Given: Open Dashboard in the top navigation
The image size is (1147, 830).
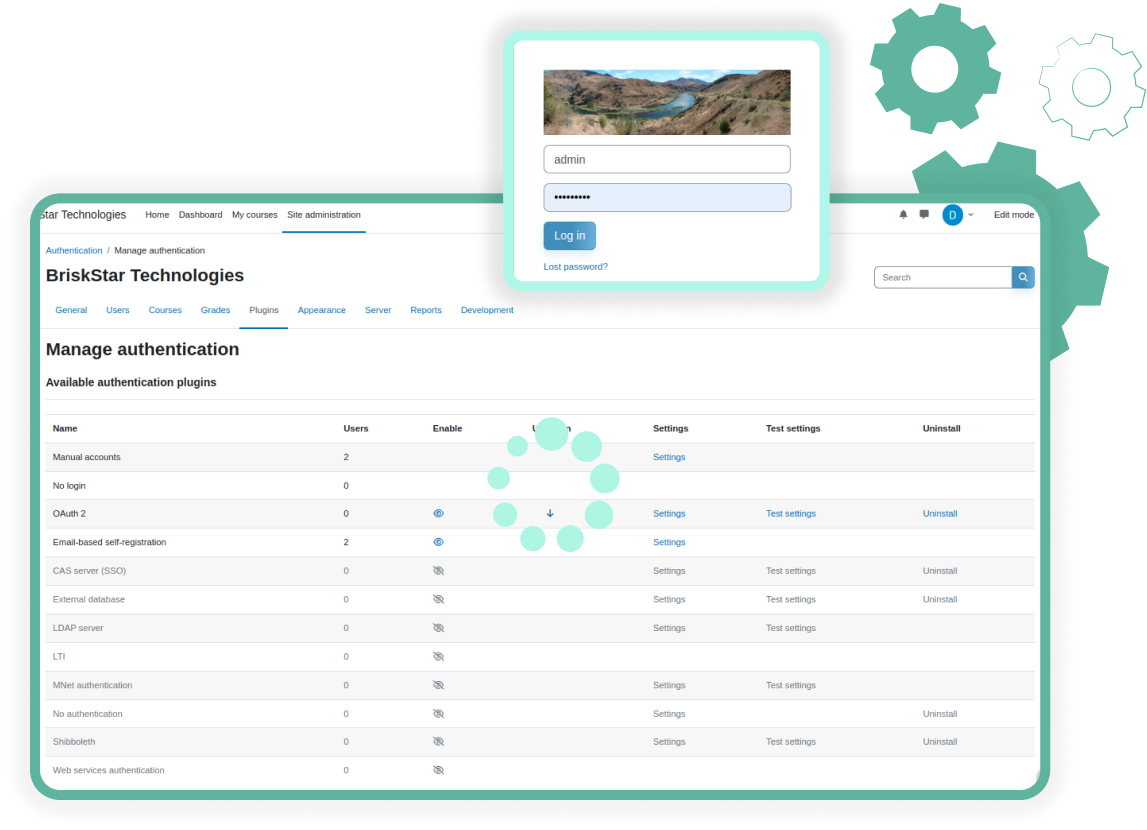Looking at the screenshot, I should (200, 215).
